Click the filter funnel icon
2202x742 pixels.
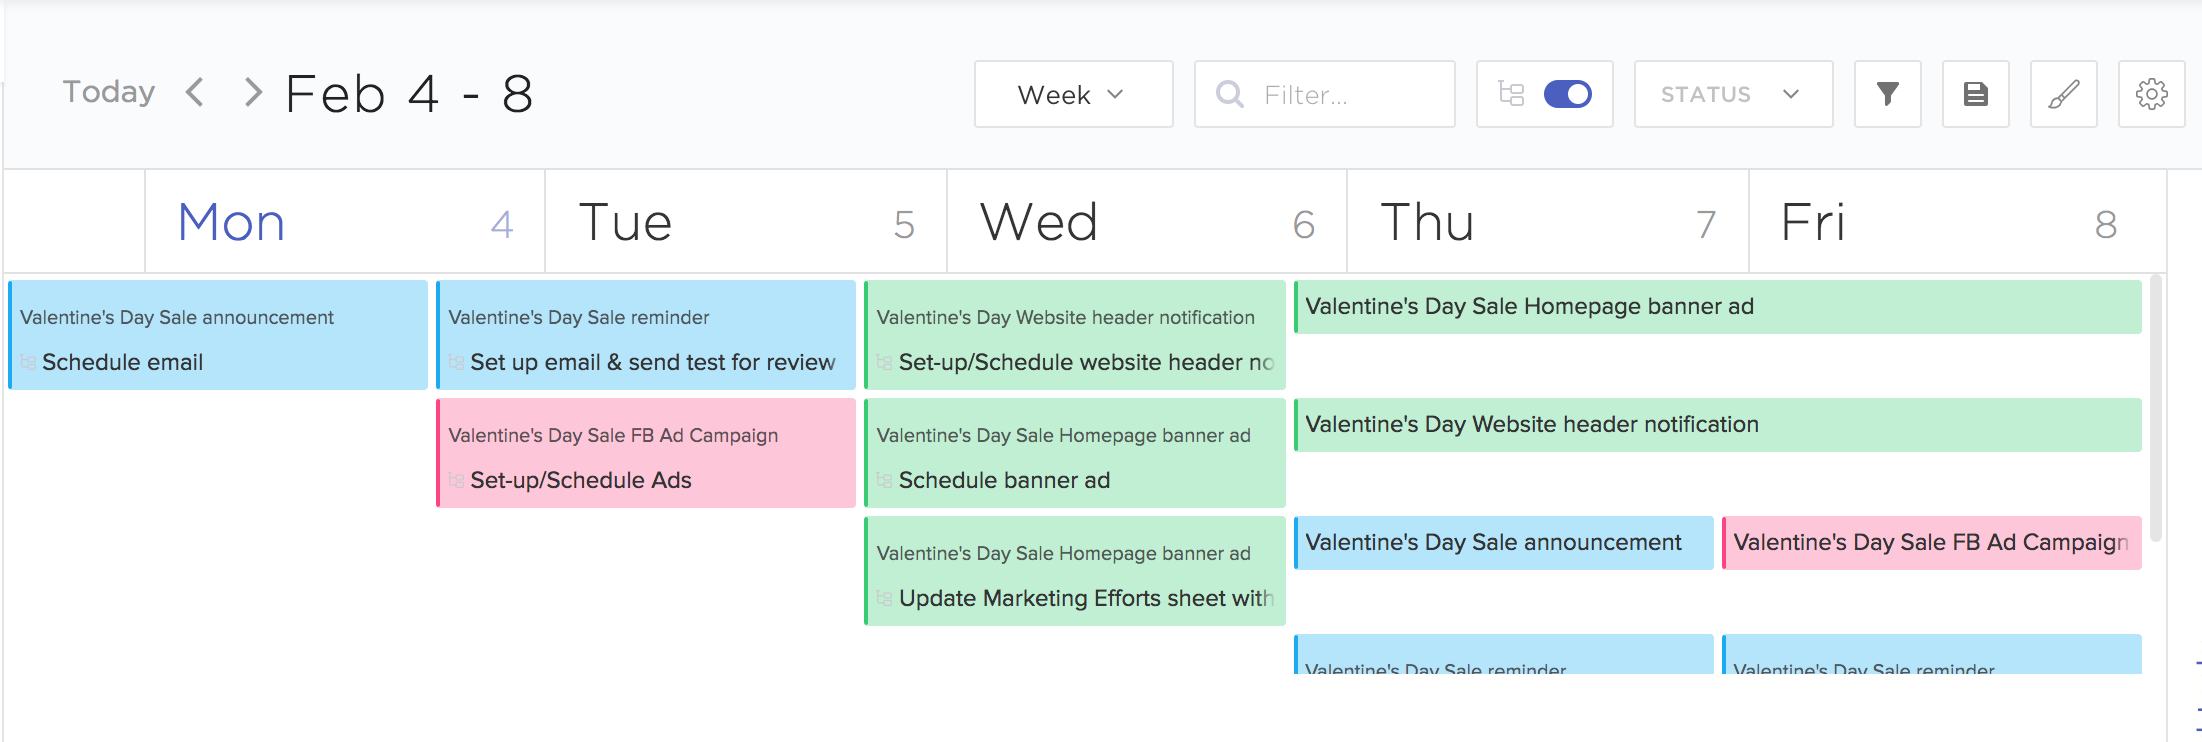tap(1887, 94)
